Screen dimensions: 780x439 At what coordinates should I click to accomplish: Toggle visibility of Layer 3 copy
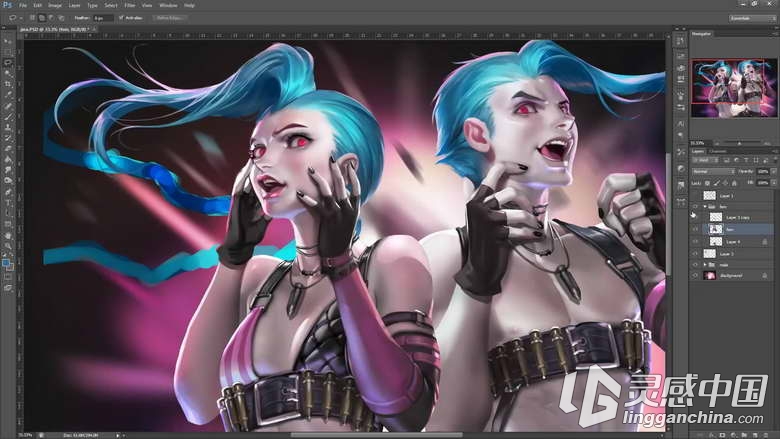tap(695, 218)
